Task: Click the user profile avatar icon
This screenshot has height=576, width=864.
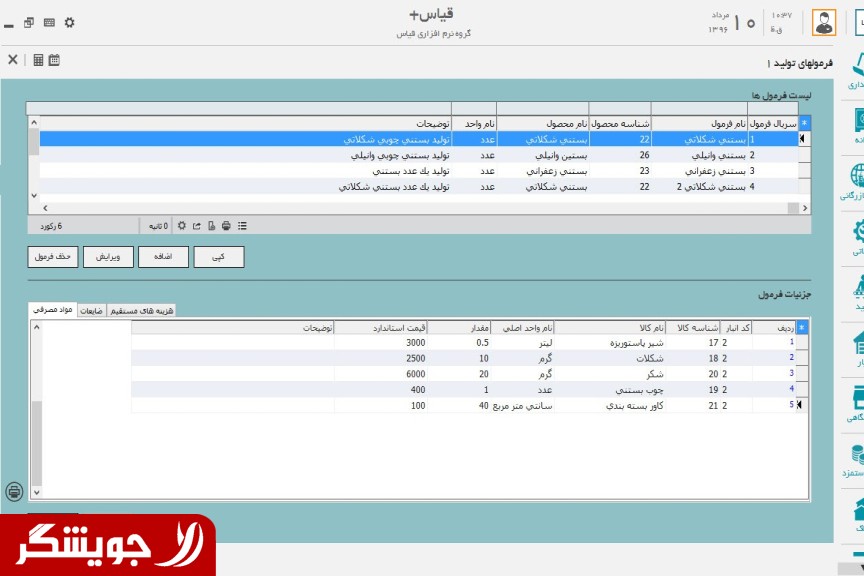Action: (x=823, y=22)
